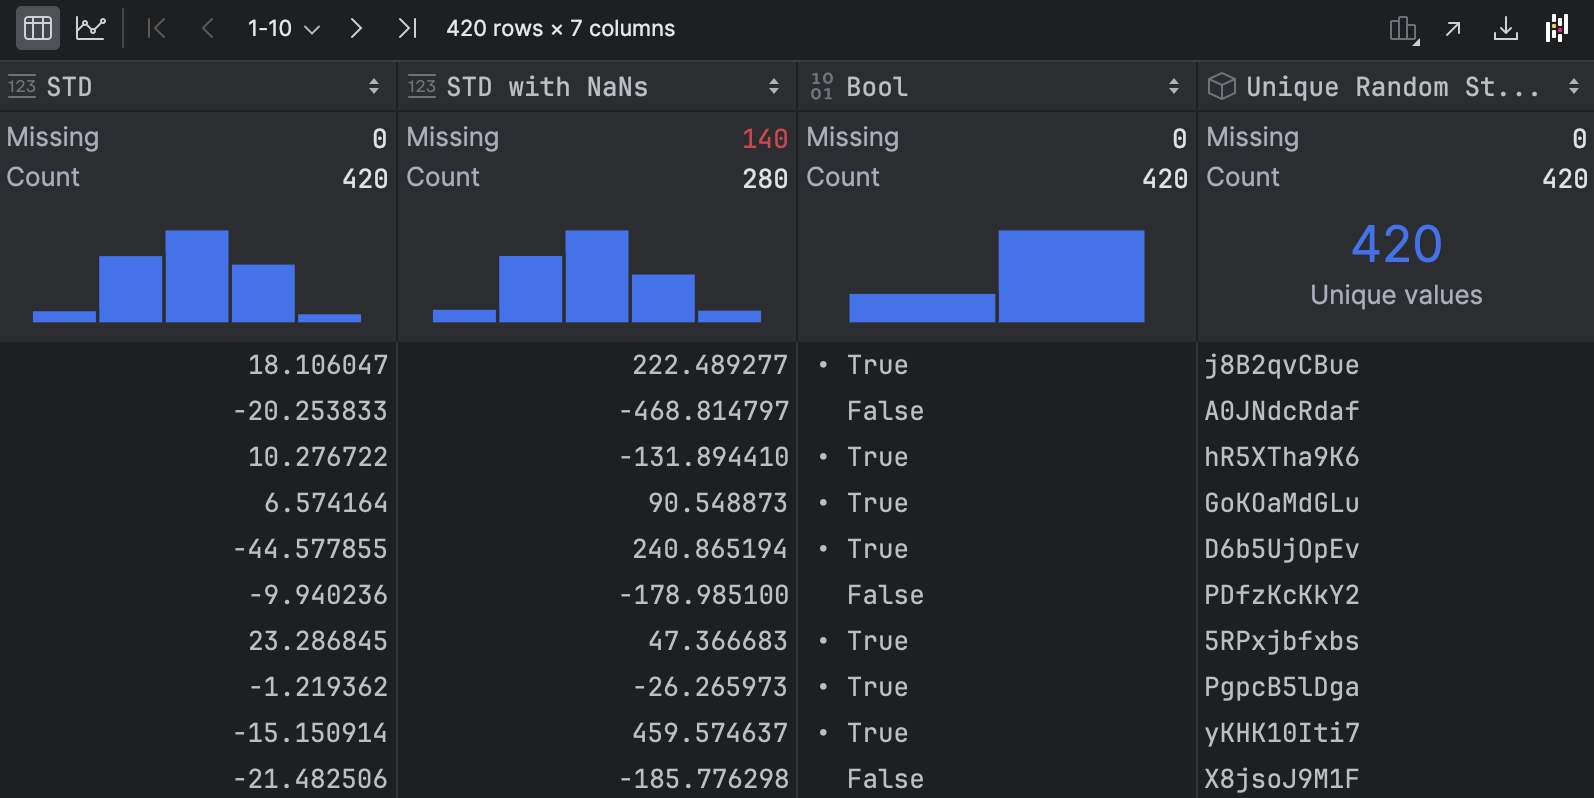The width and height of the screenshot is (1594, 798).
Task: Click numeric type icon of STD column
Action: pos(22,87)
